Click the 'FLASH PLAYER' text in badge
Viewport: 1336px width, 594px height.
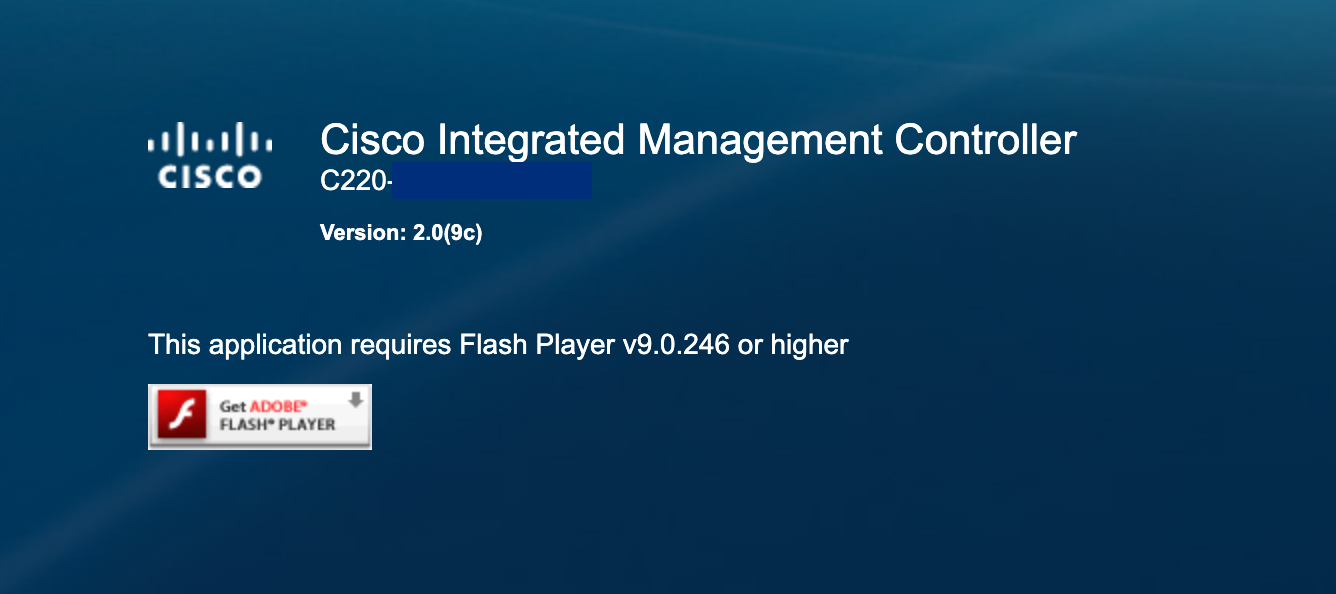point(277,424)
